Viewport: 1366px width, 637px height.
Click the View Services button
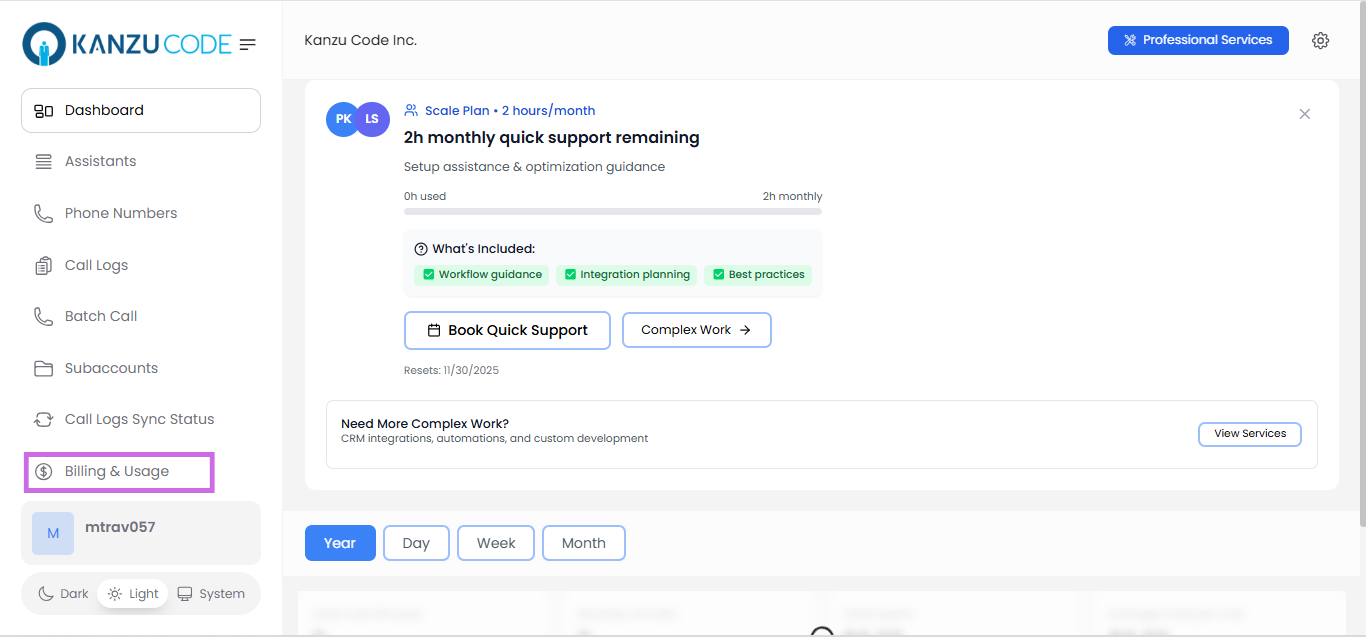point(1250,434)
